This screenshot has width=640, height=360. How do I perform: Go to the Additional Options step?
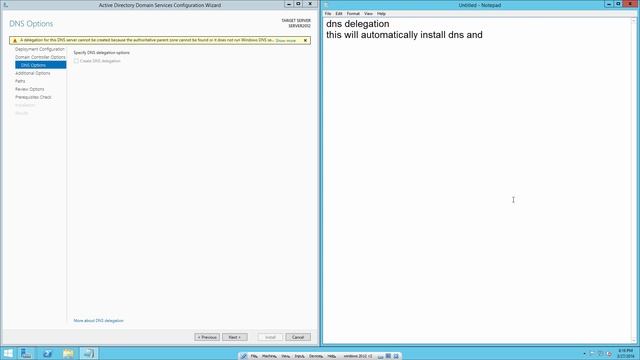coord(33,73)
